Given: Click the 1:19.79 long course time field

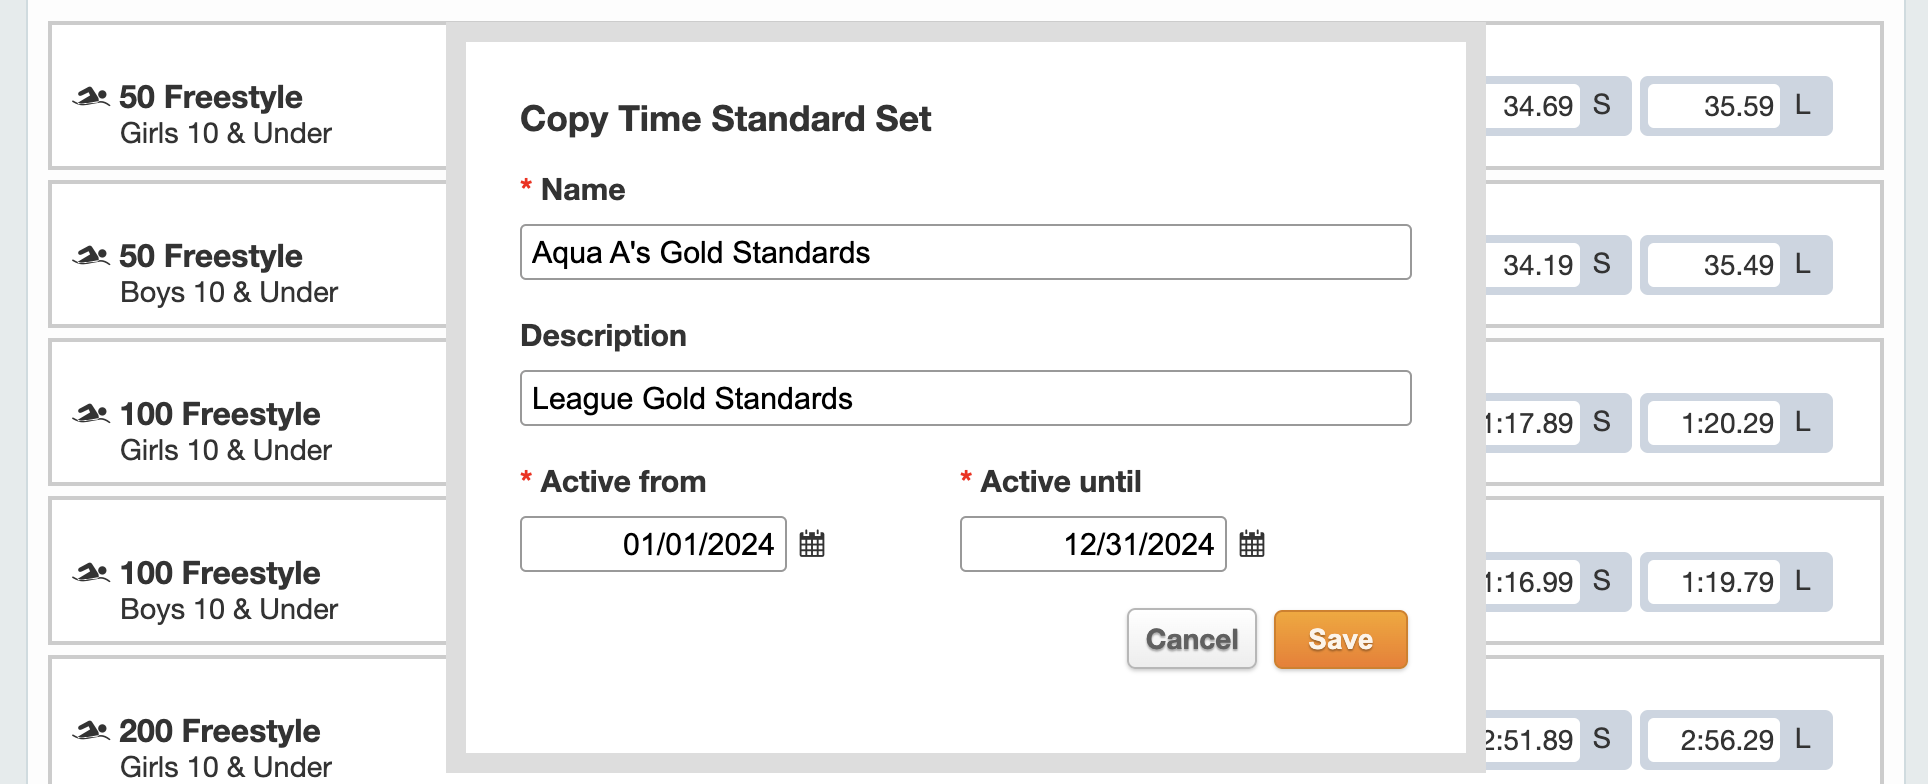Looking at the screenshot, I should tap(1713, 582).
